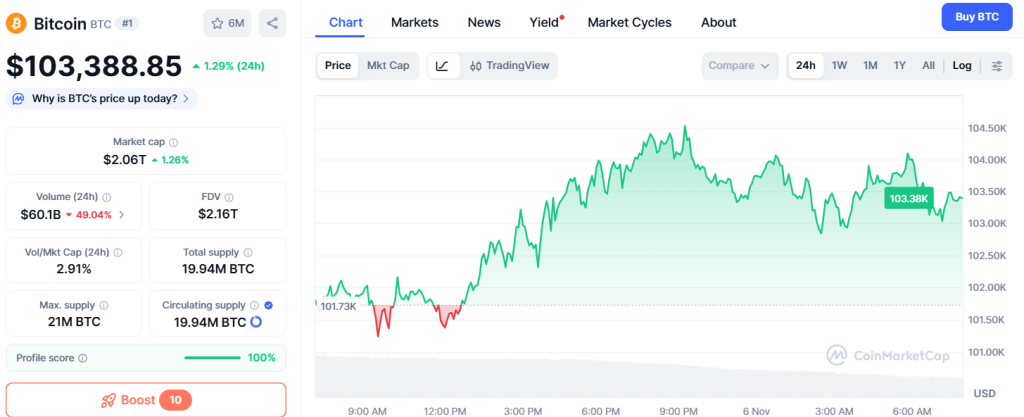Screen dimensions: 1024x417
Task: Click the share icon beside Bitcoin title
Action: click(272, 22)
